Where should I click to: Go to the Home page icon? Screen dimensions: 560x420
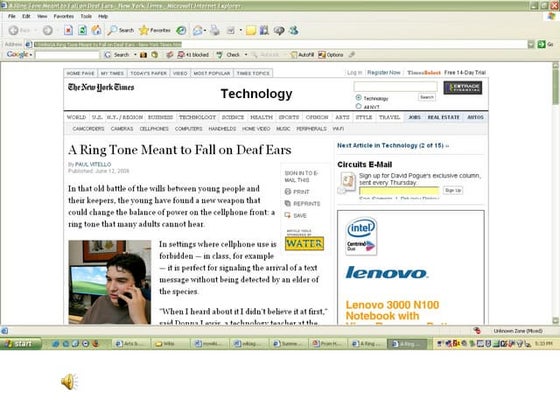point(96,30)
